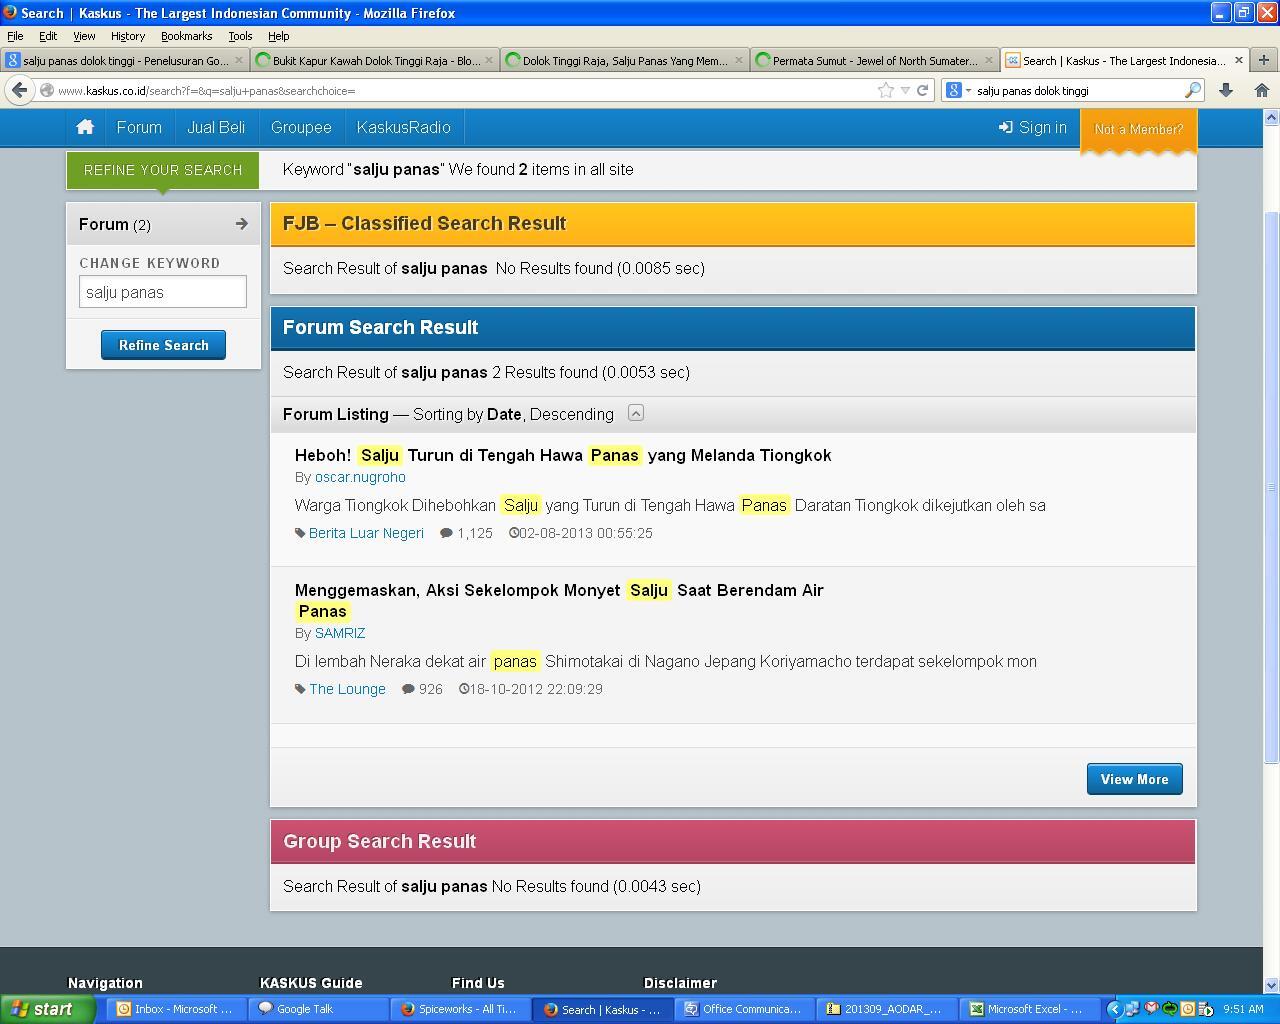Open the File menu

point(15,36)
